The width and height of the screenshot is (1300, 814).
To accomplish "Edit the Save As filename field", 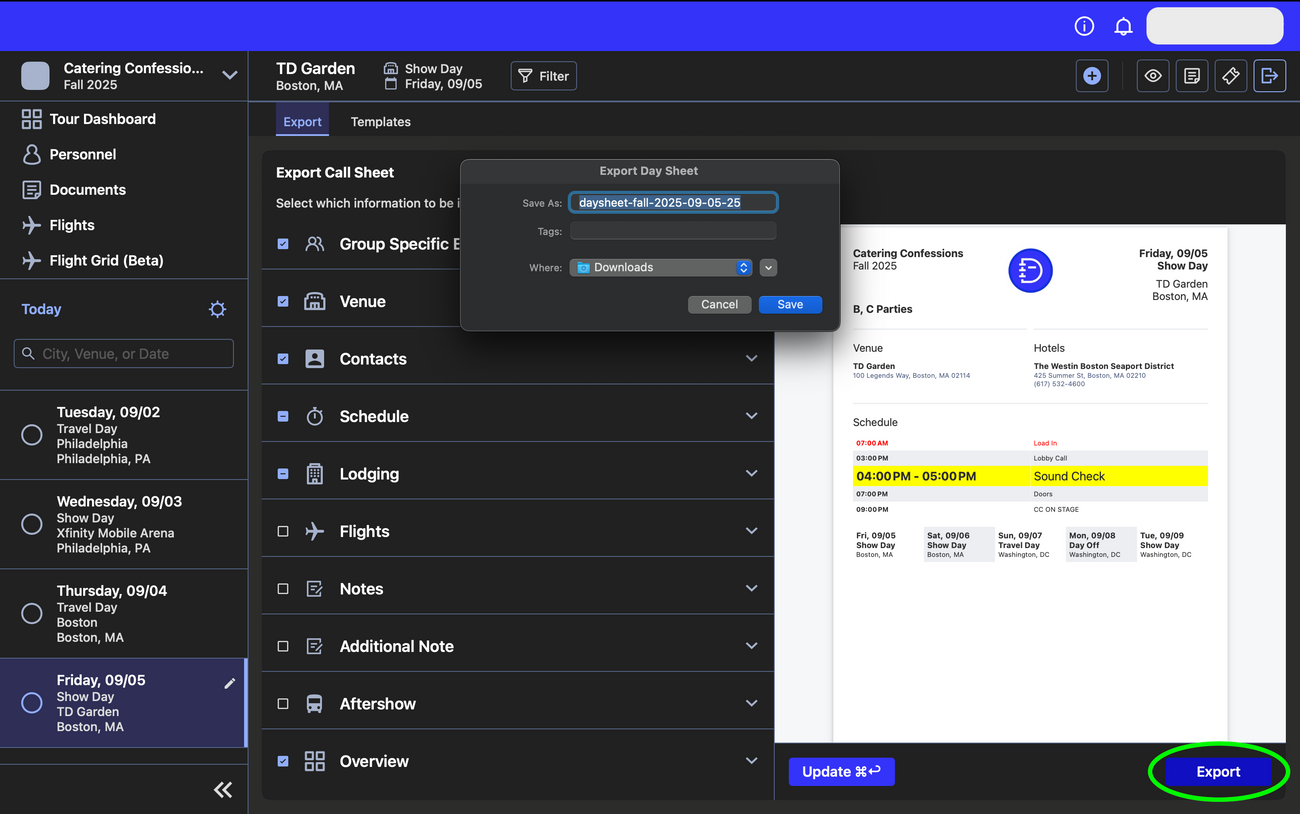I will 673,203.
